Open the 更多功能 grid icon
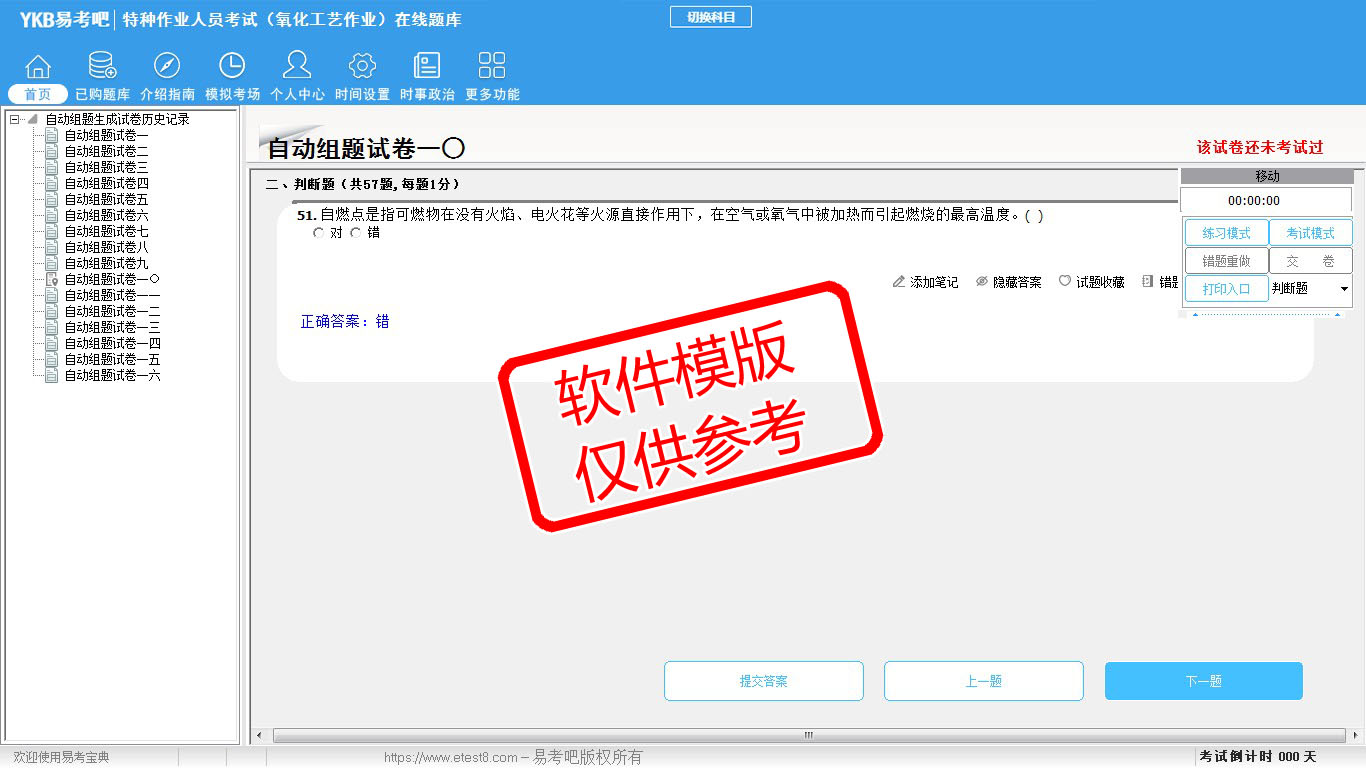The image size is (1366, 768). (x=492, y=67)
